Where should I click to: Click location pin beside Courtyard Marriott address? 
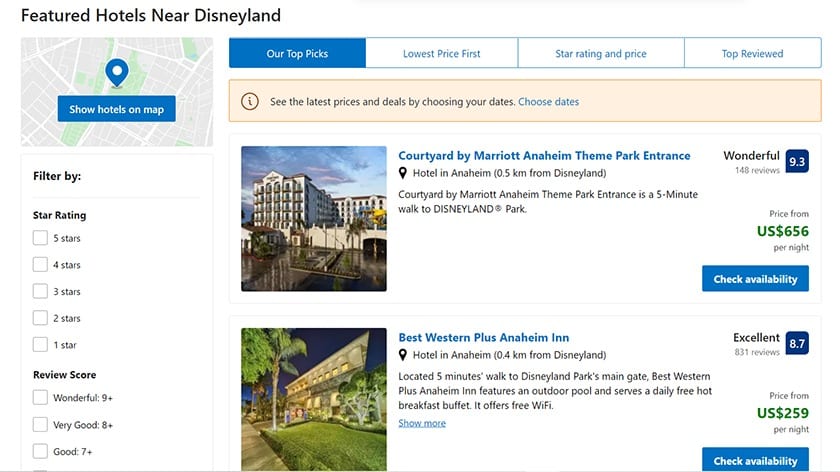pyautogui.click(x=403, y=173)
